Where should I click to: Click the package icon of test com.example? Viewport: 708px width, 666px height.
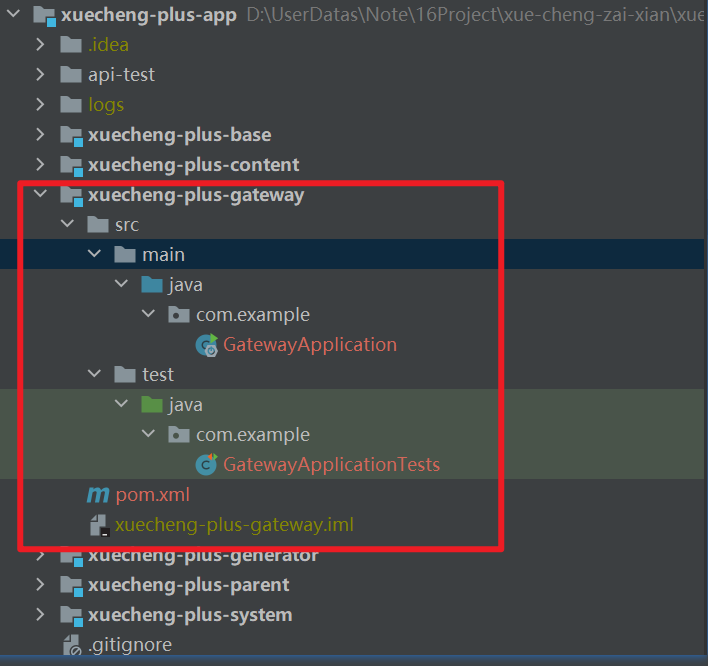tap(179, 434)
